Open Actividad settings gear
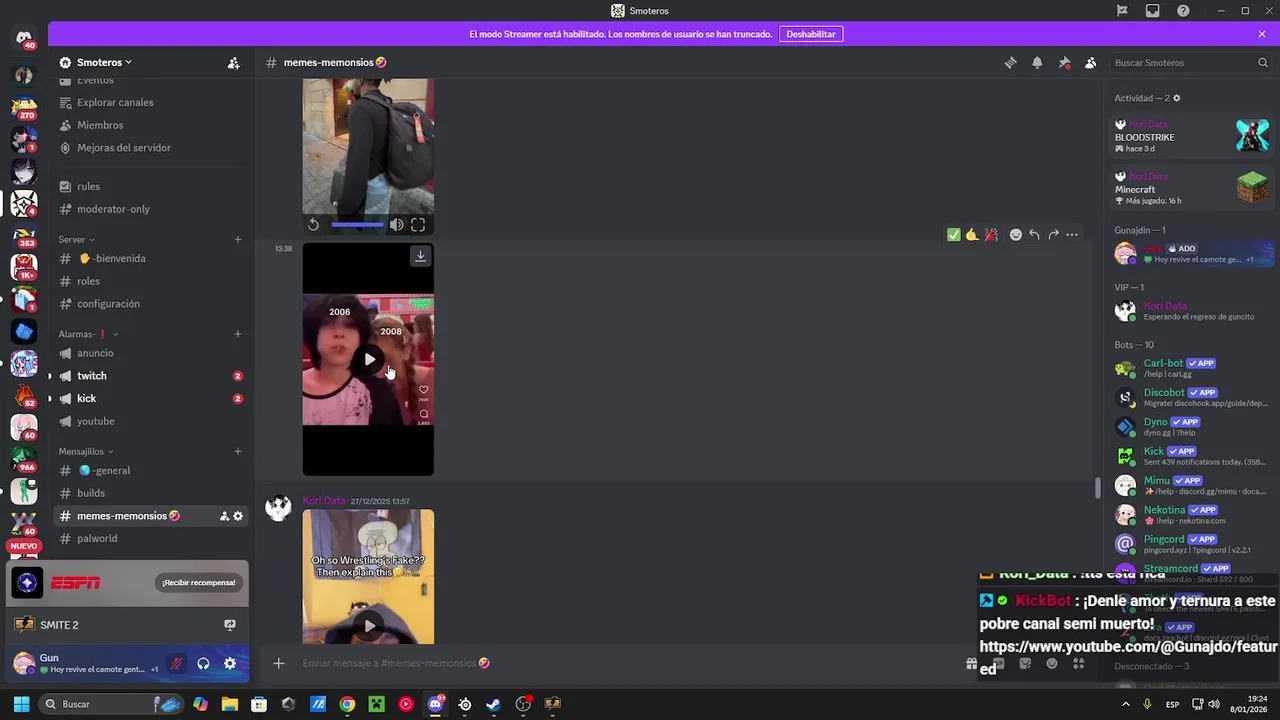 pos(1176,98)
